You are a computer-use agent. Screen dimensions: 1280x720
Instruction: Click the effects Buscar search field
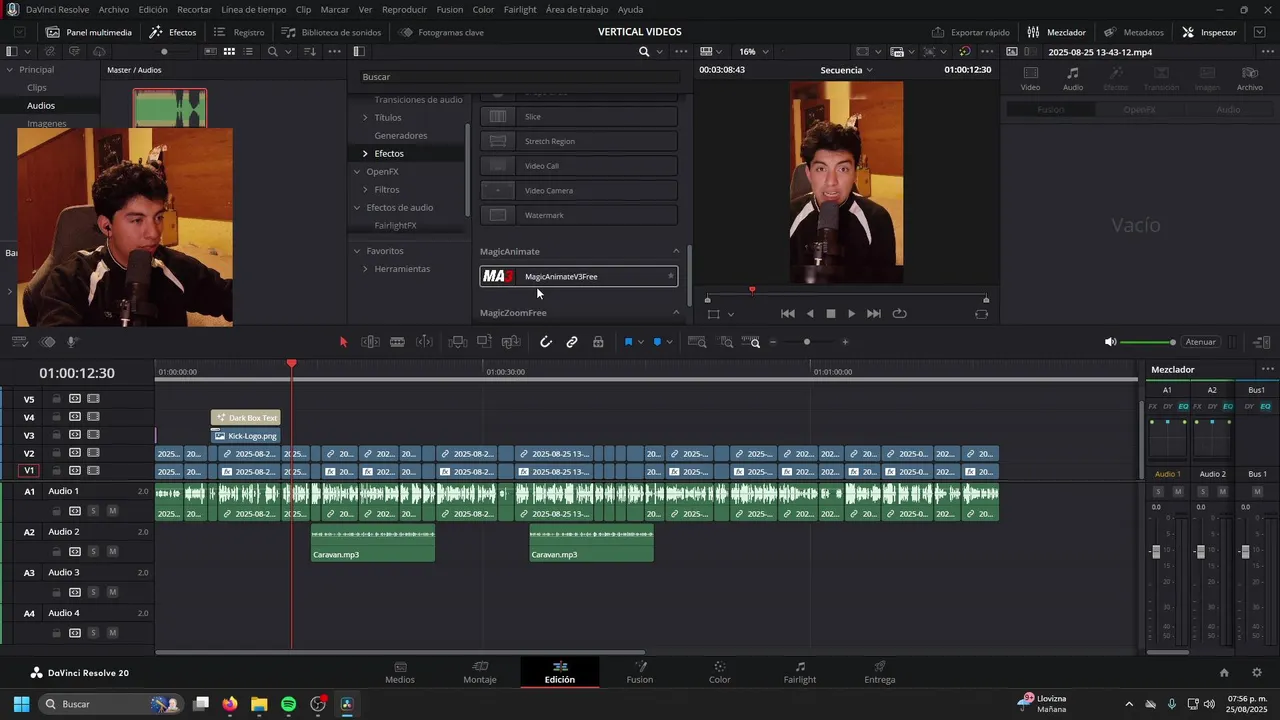pos(520,77)
